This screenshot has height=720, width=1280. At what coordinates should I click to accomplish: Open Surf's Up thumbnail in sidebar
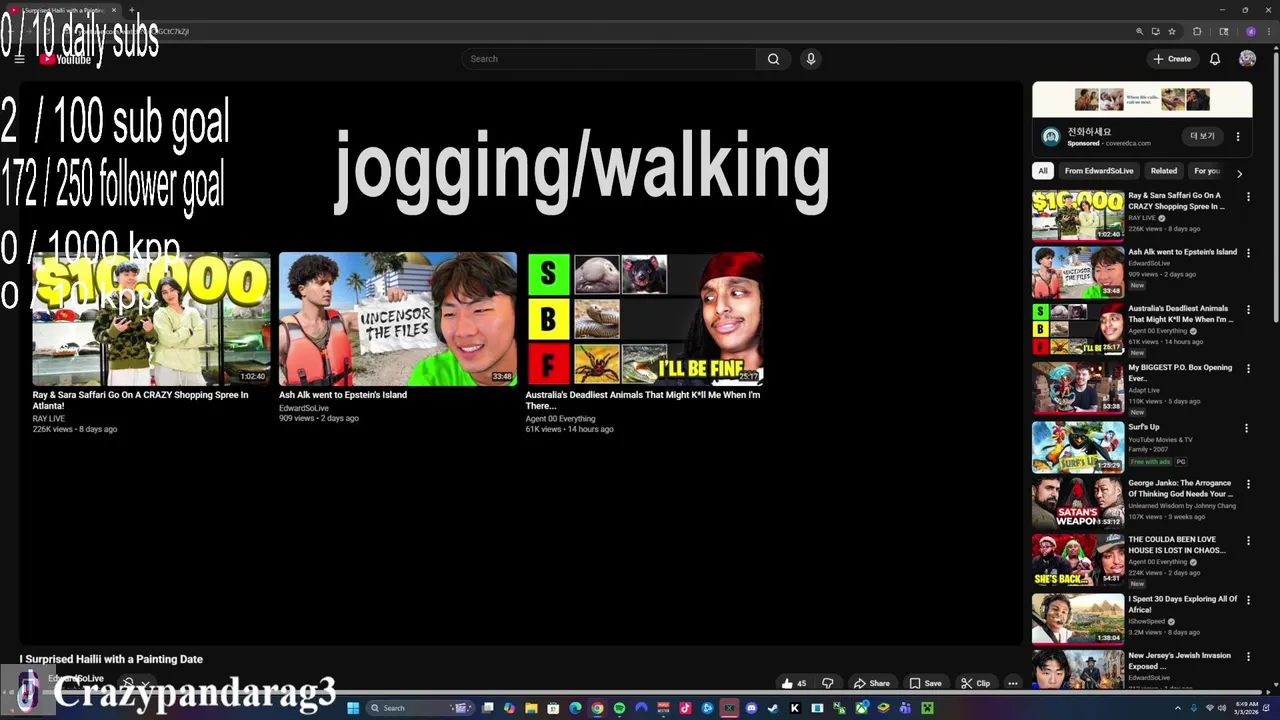click(1078, 447)
